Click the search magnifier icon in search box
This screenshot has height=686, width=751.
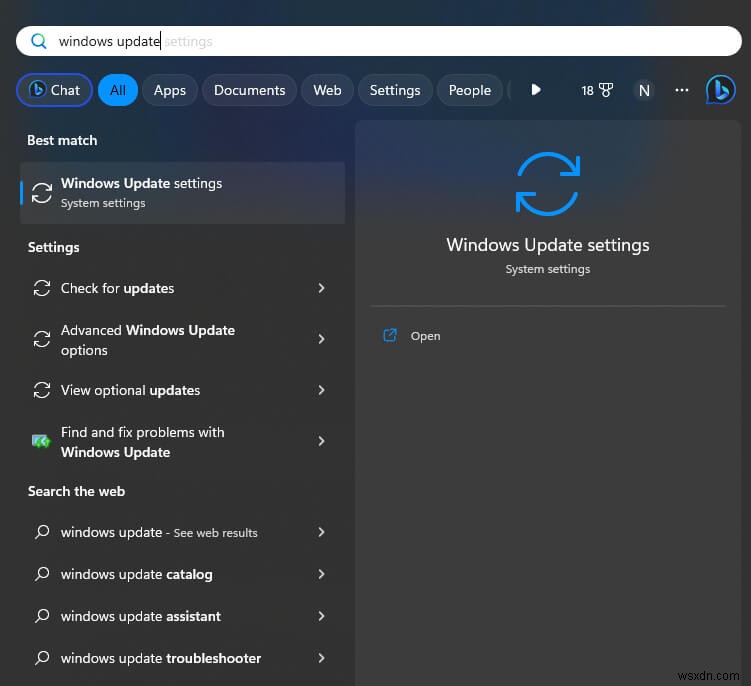pos(39,41)
